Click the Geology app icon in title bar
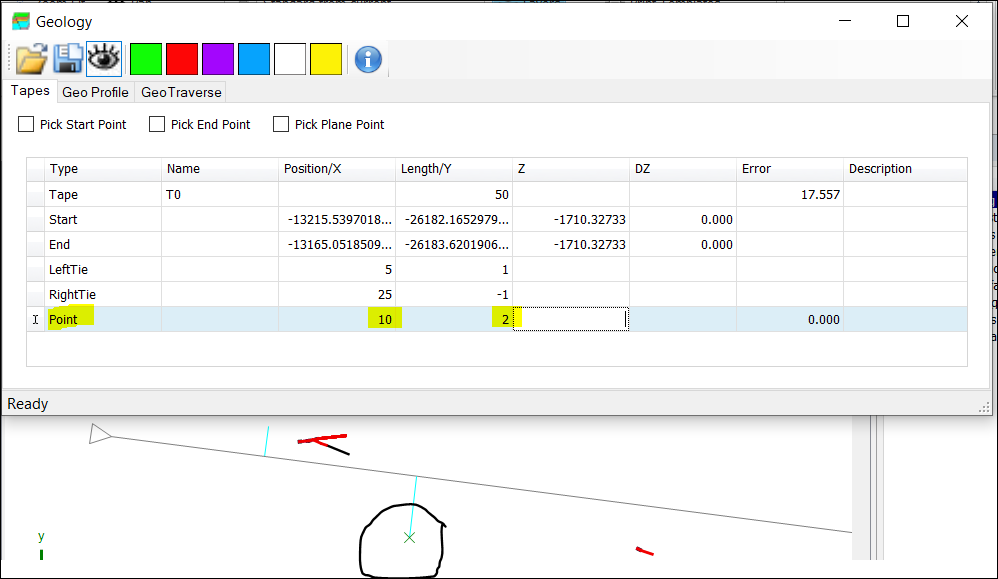 coord(21,21)
